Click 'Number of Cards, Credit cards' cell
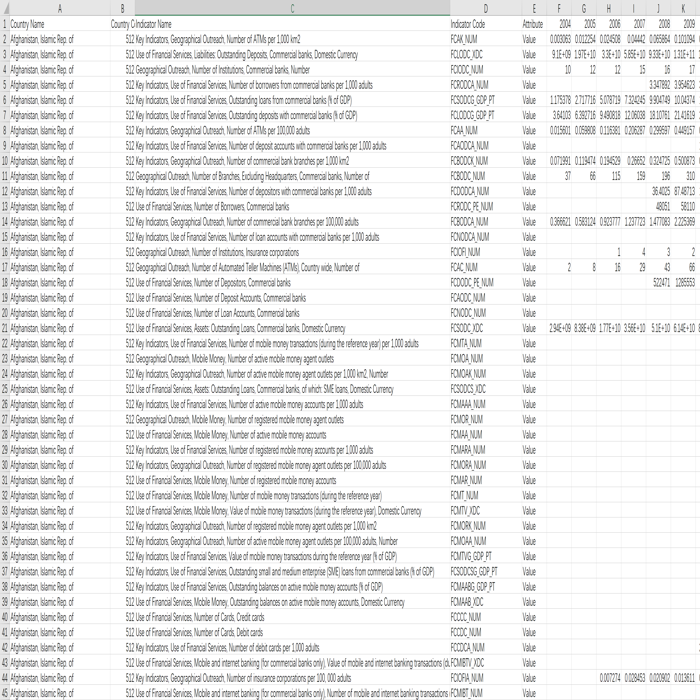The image size is (700, 700). (292, 617)
